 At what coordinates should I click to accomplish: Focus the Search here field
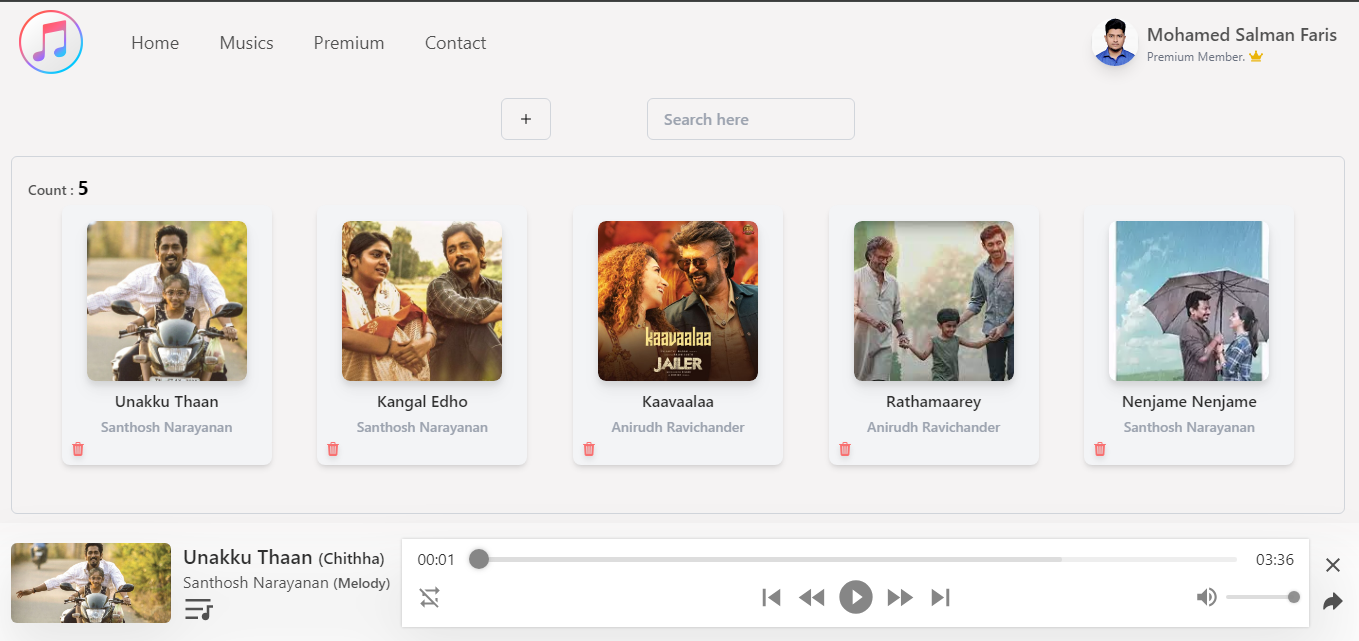[751, 119]
